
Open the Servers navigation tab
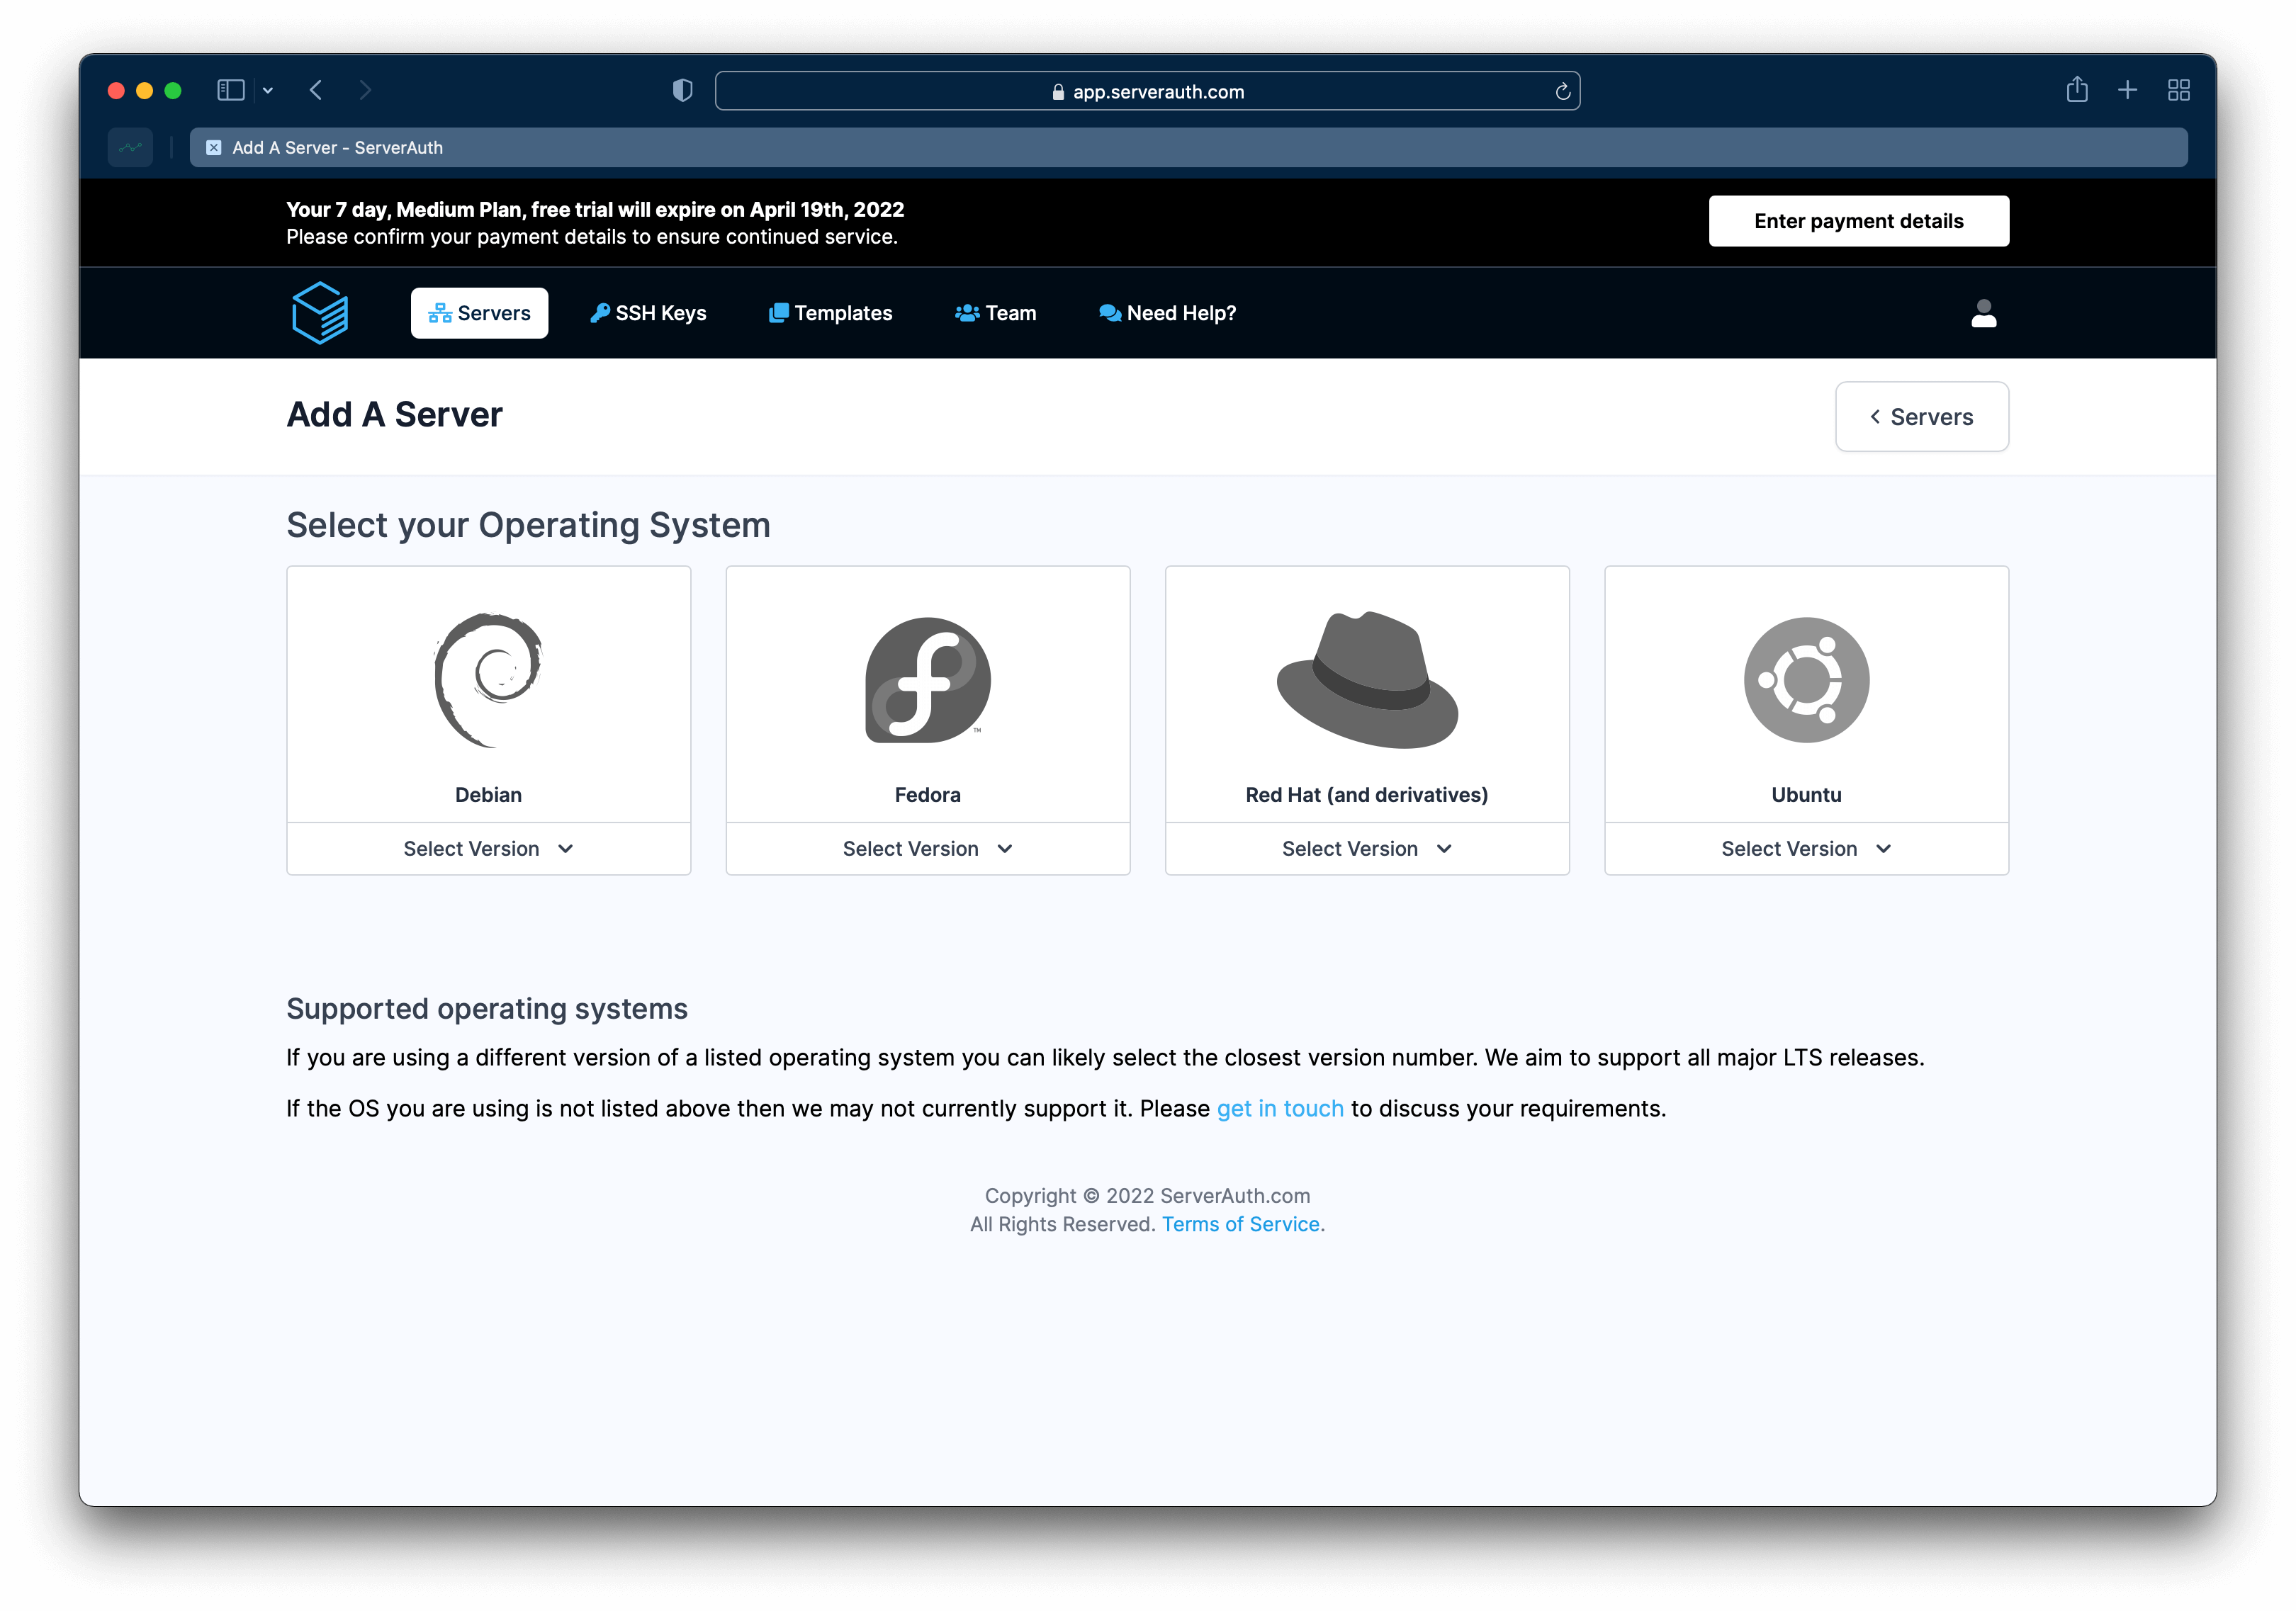click(479, 313)
